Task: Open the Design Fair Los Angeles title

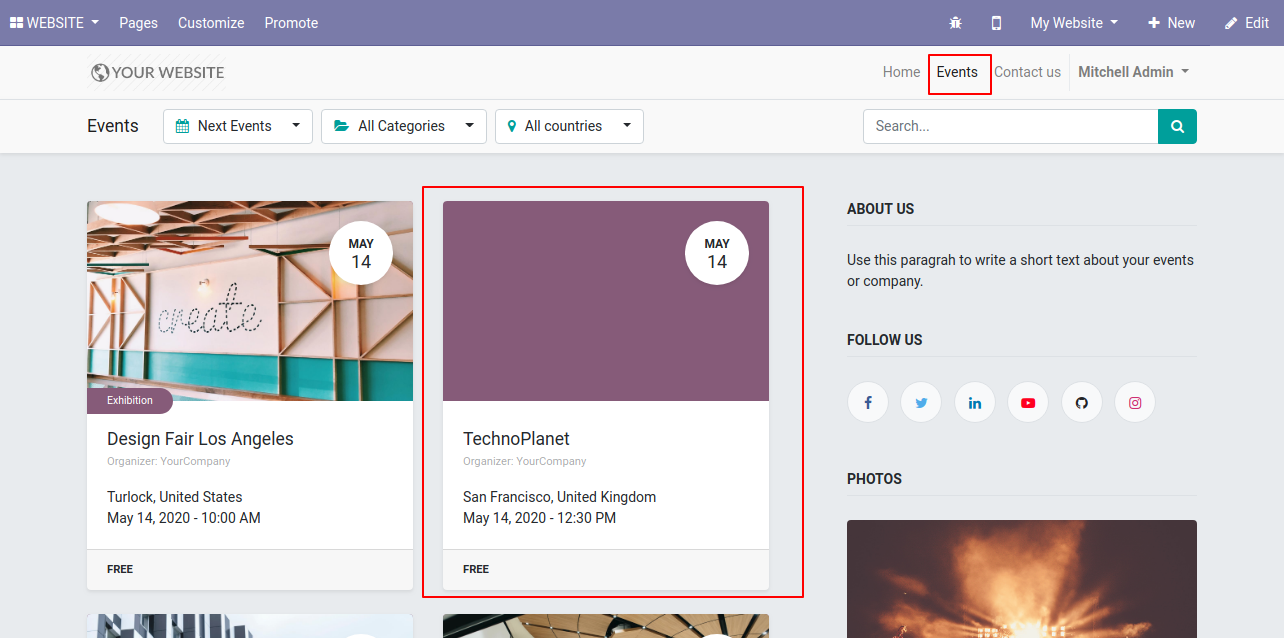Action: (200, 439)
